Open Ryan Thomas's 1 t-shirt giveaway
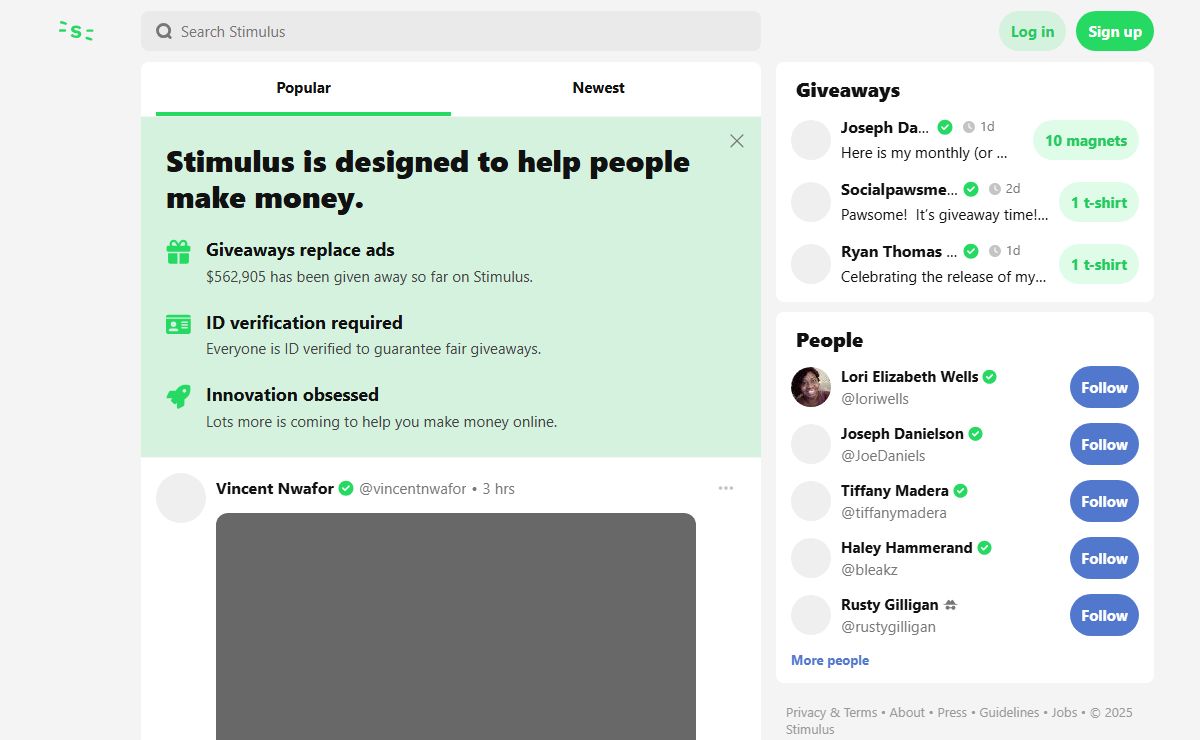Screen dimensions: 1200x740 1099,265
